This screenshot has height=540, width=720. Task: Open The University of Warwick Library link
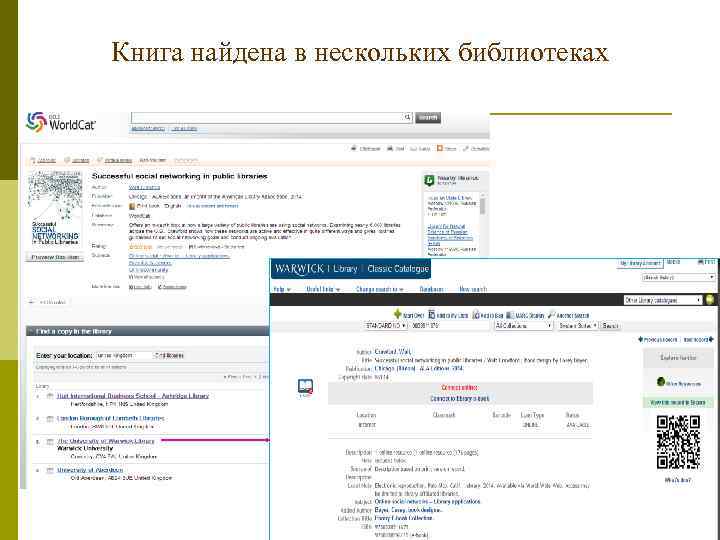pyautogui.click(x=106, y=441)
